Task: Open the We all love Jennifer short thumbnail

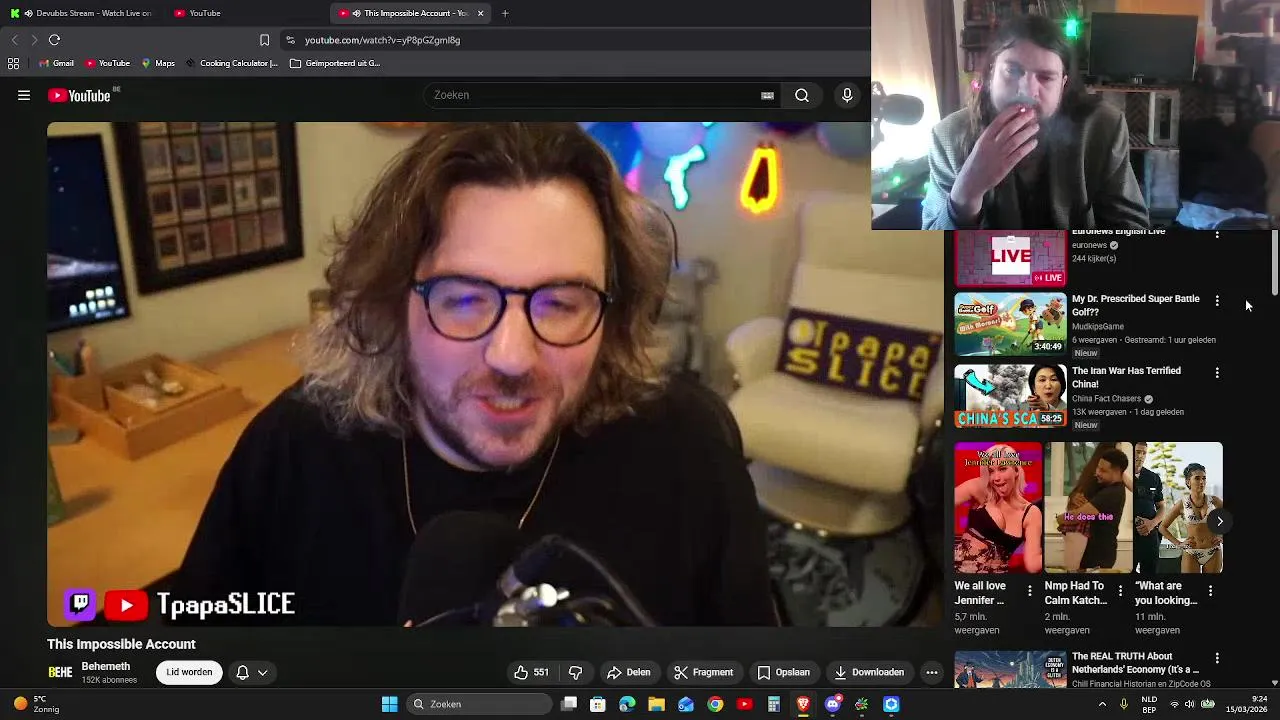Action: tap(998, 508)
